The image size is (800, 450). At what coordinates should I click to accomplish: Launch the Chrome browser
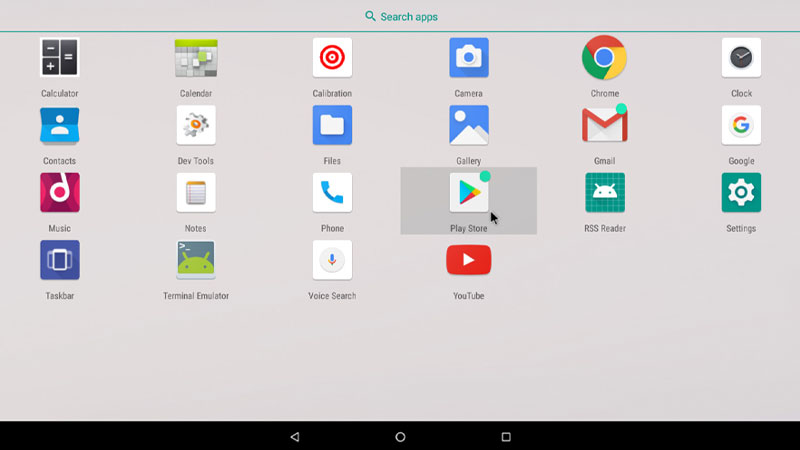[x=605, y=58]
